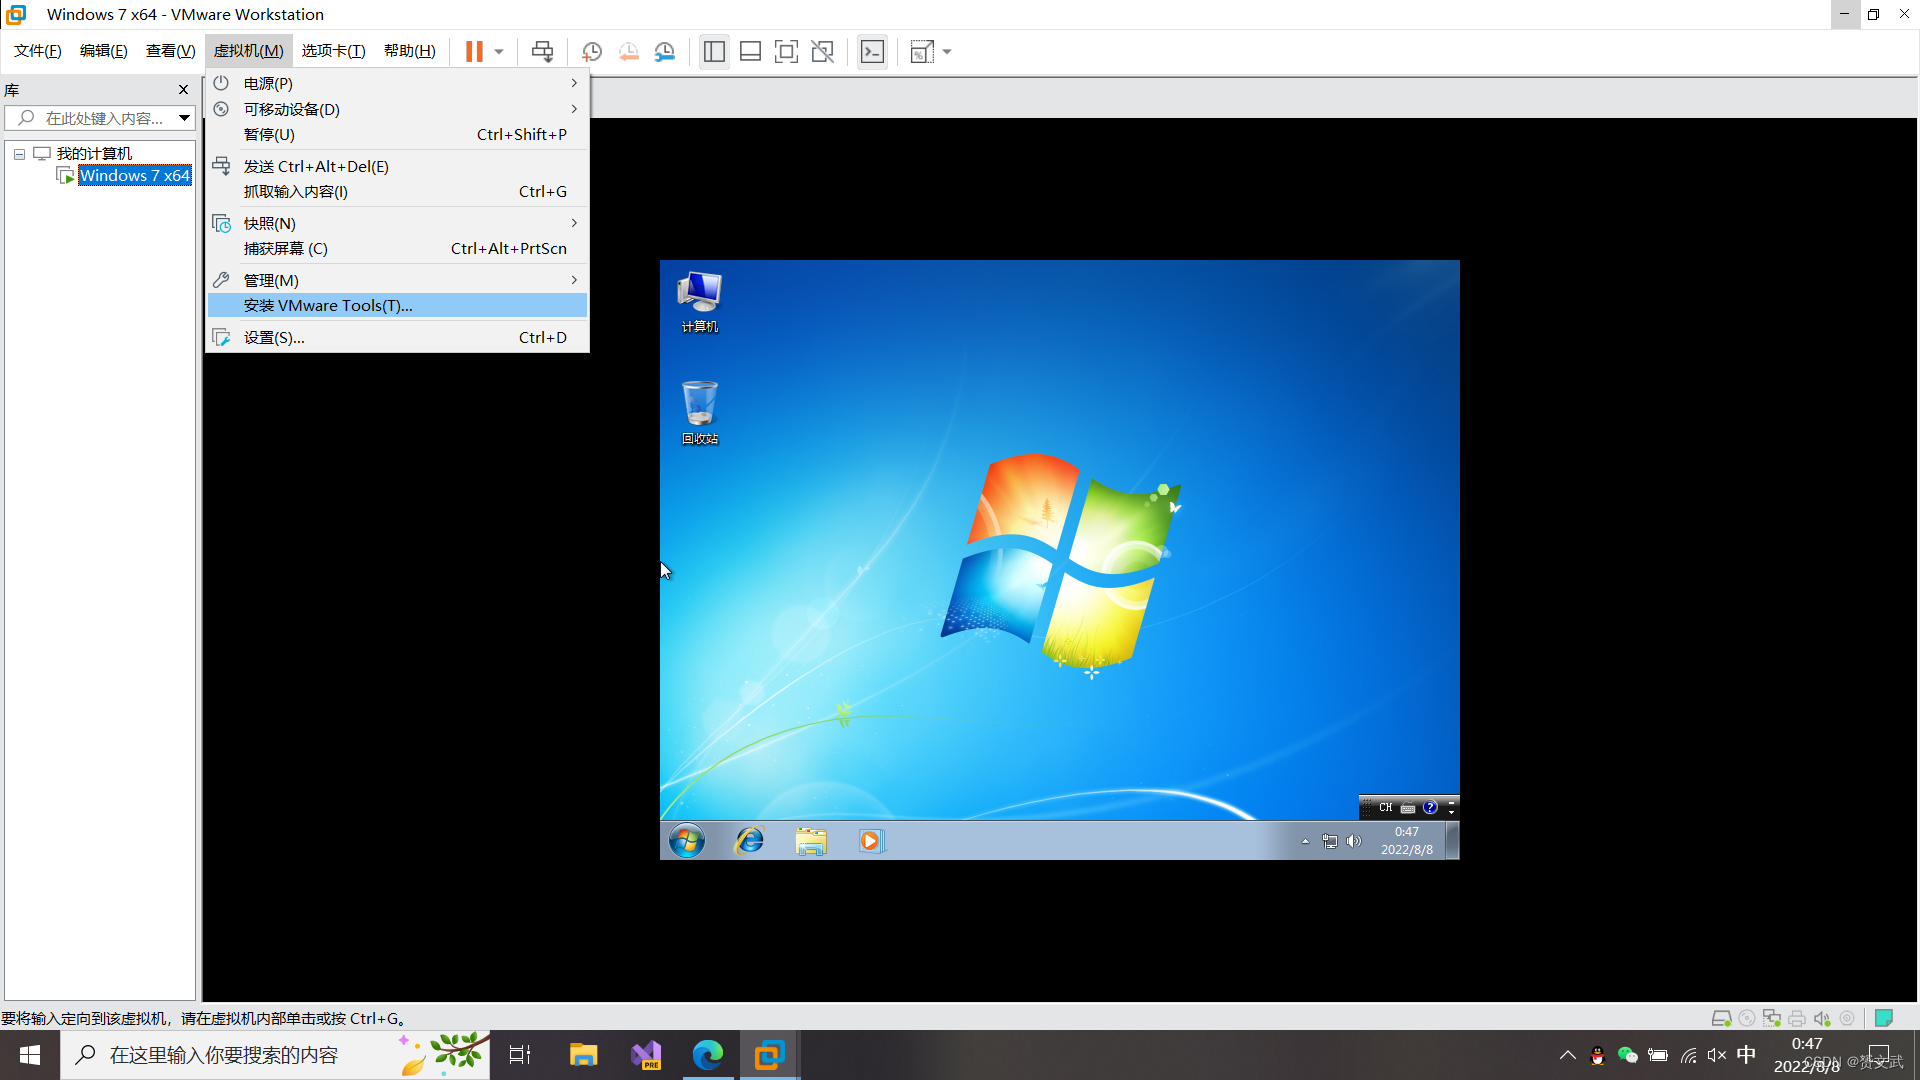
Task: Expand the stretch display dropdown arrow
Action: pyautogui.click(x=947, y=52)
